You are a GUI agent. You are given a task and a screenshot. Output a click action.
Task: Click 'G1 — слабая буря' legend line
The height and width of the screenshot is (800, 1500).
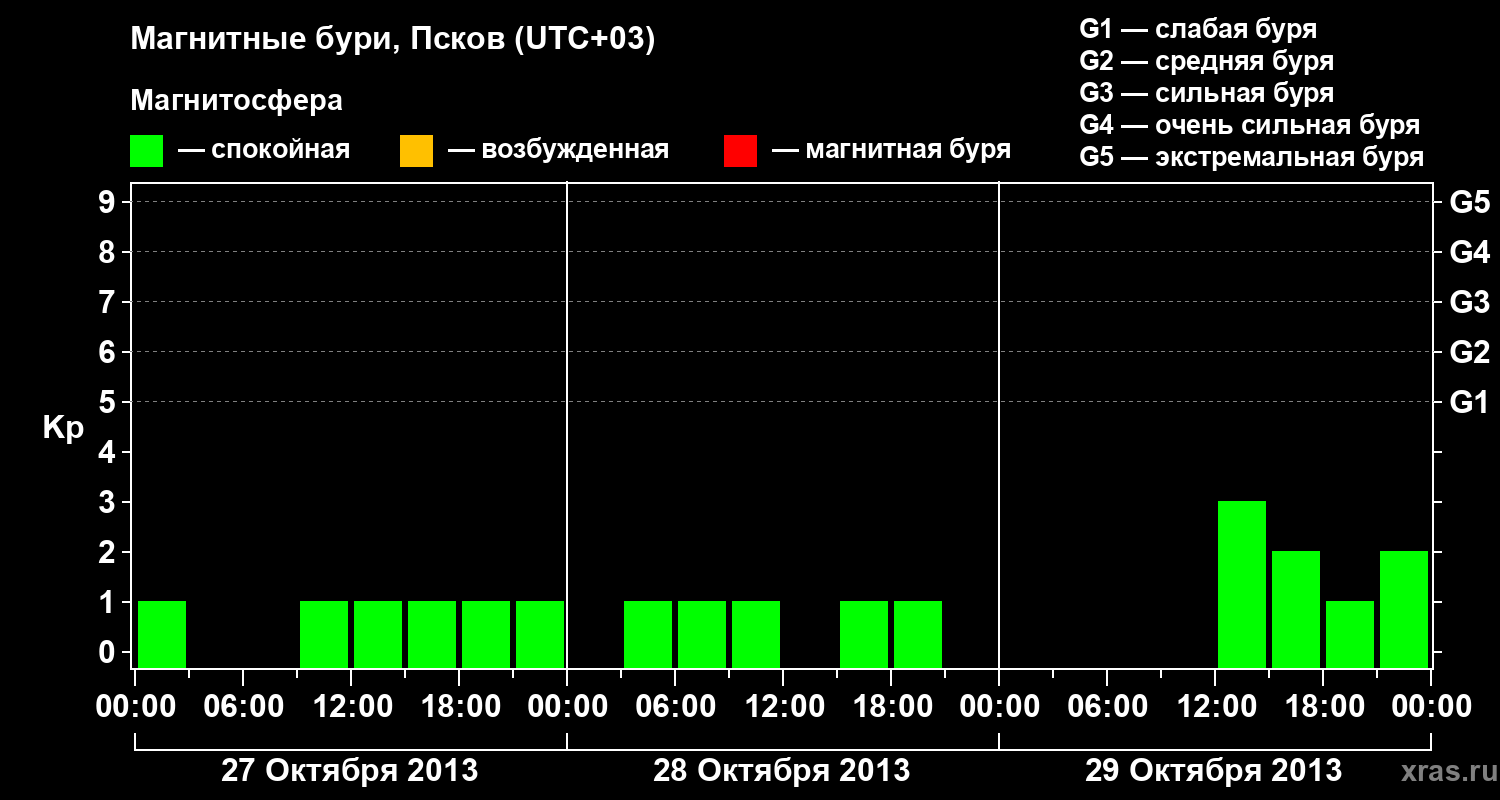(1198, 29)
